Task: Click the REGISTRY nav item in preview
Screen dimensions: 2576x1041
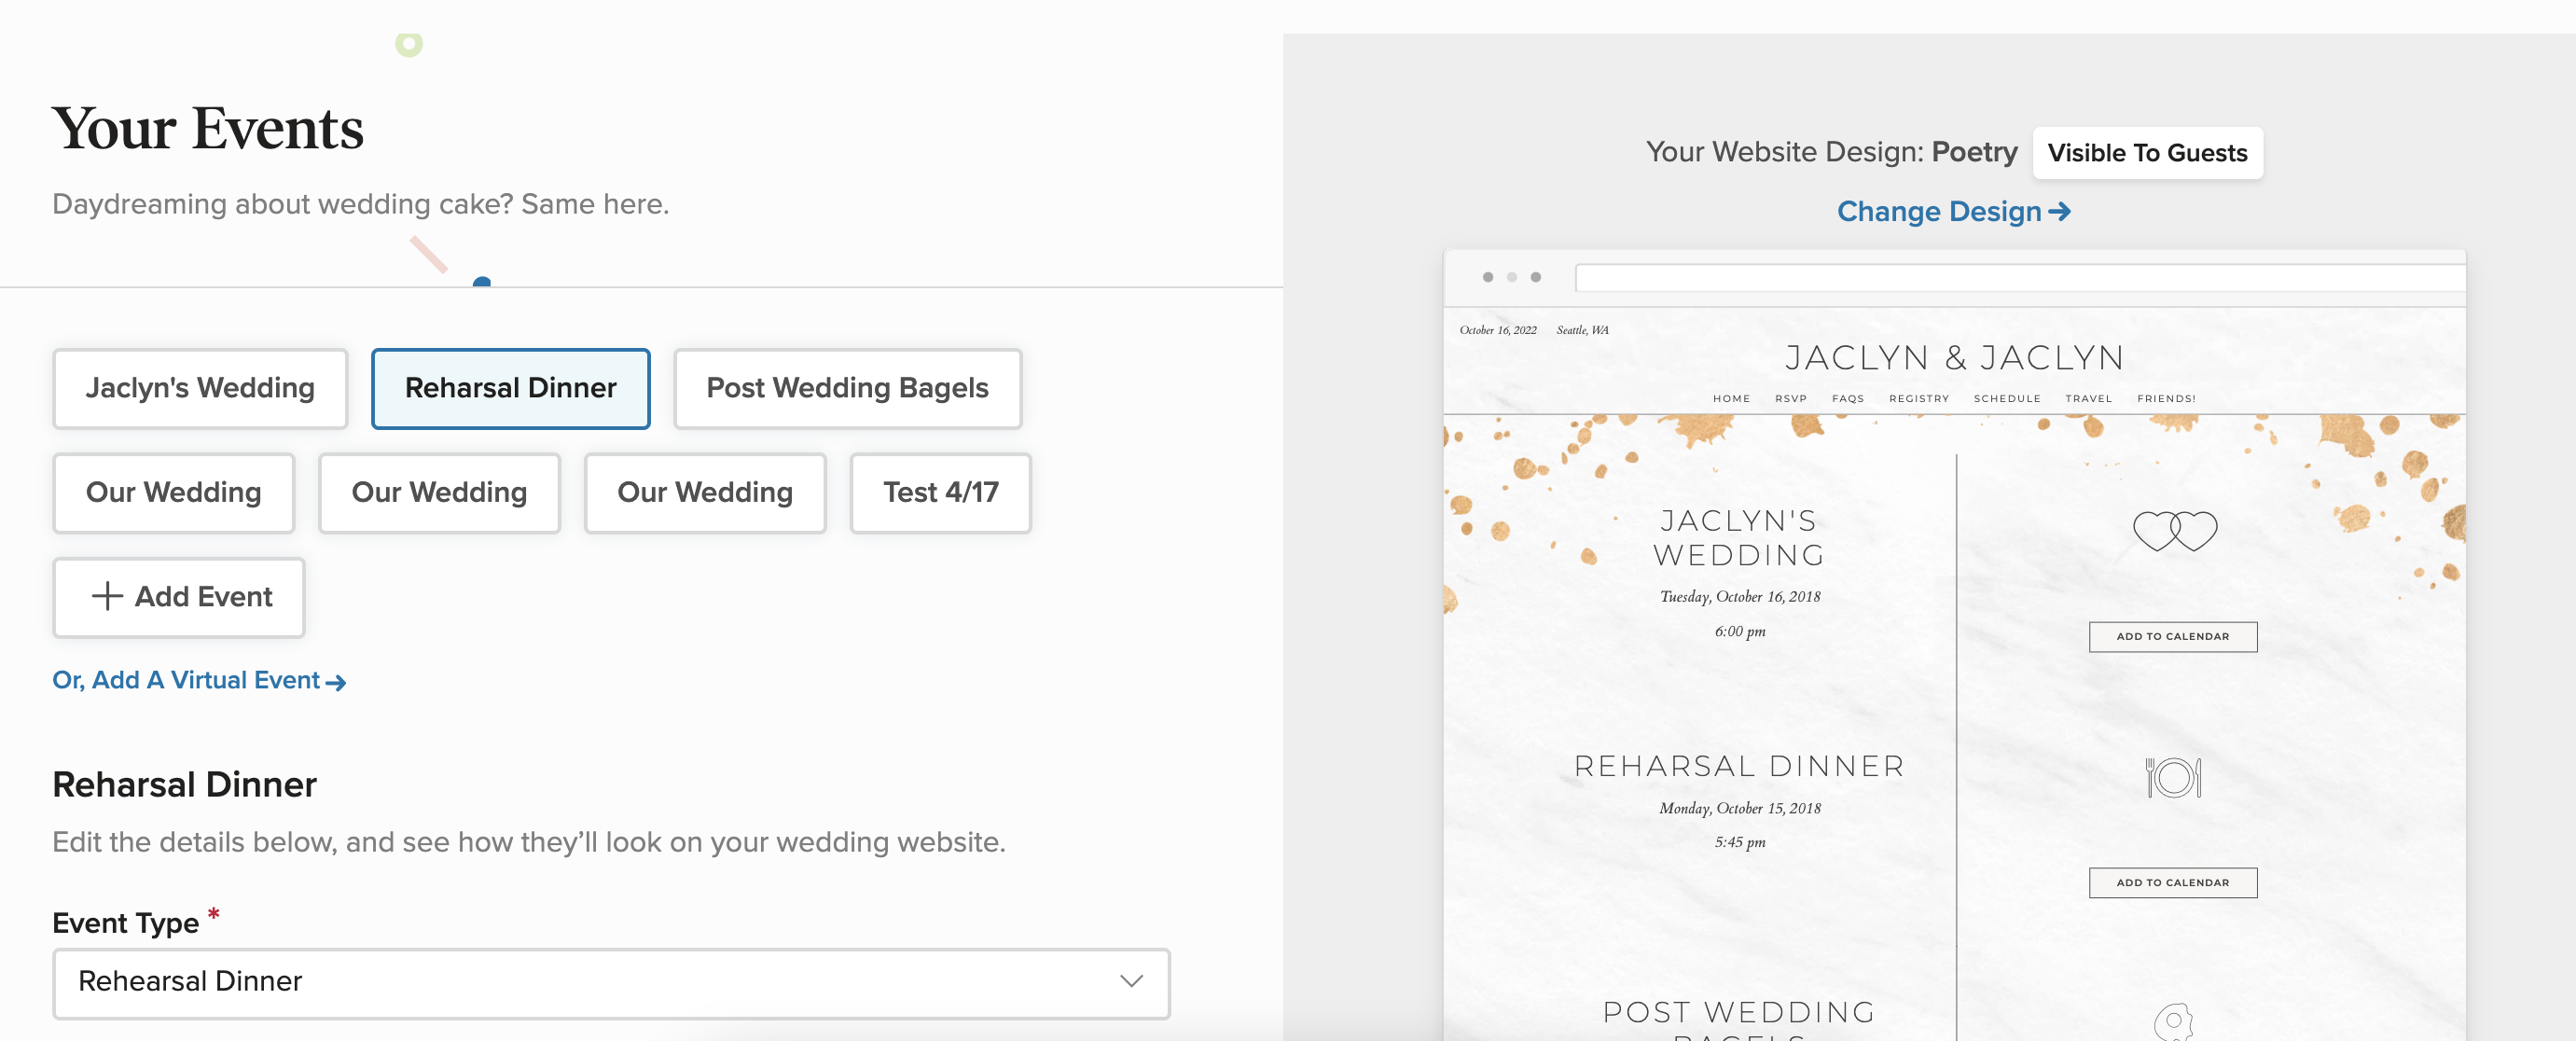Action: [1918, 399]
